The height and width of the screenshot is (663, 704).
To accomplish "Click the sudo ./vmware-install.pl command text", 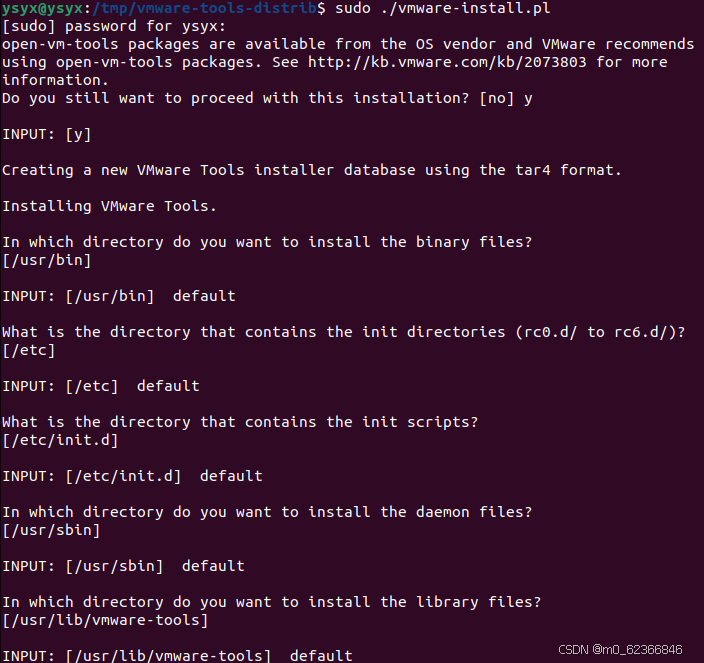I will point(443,8).
